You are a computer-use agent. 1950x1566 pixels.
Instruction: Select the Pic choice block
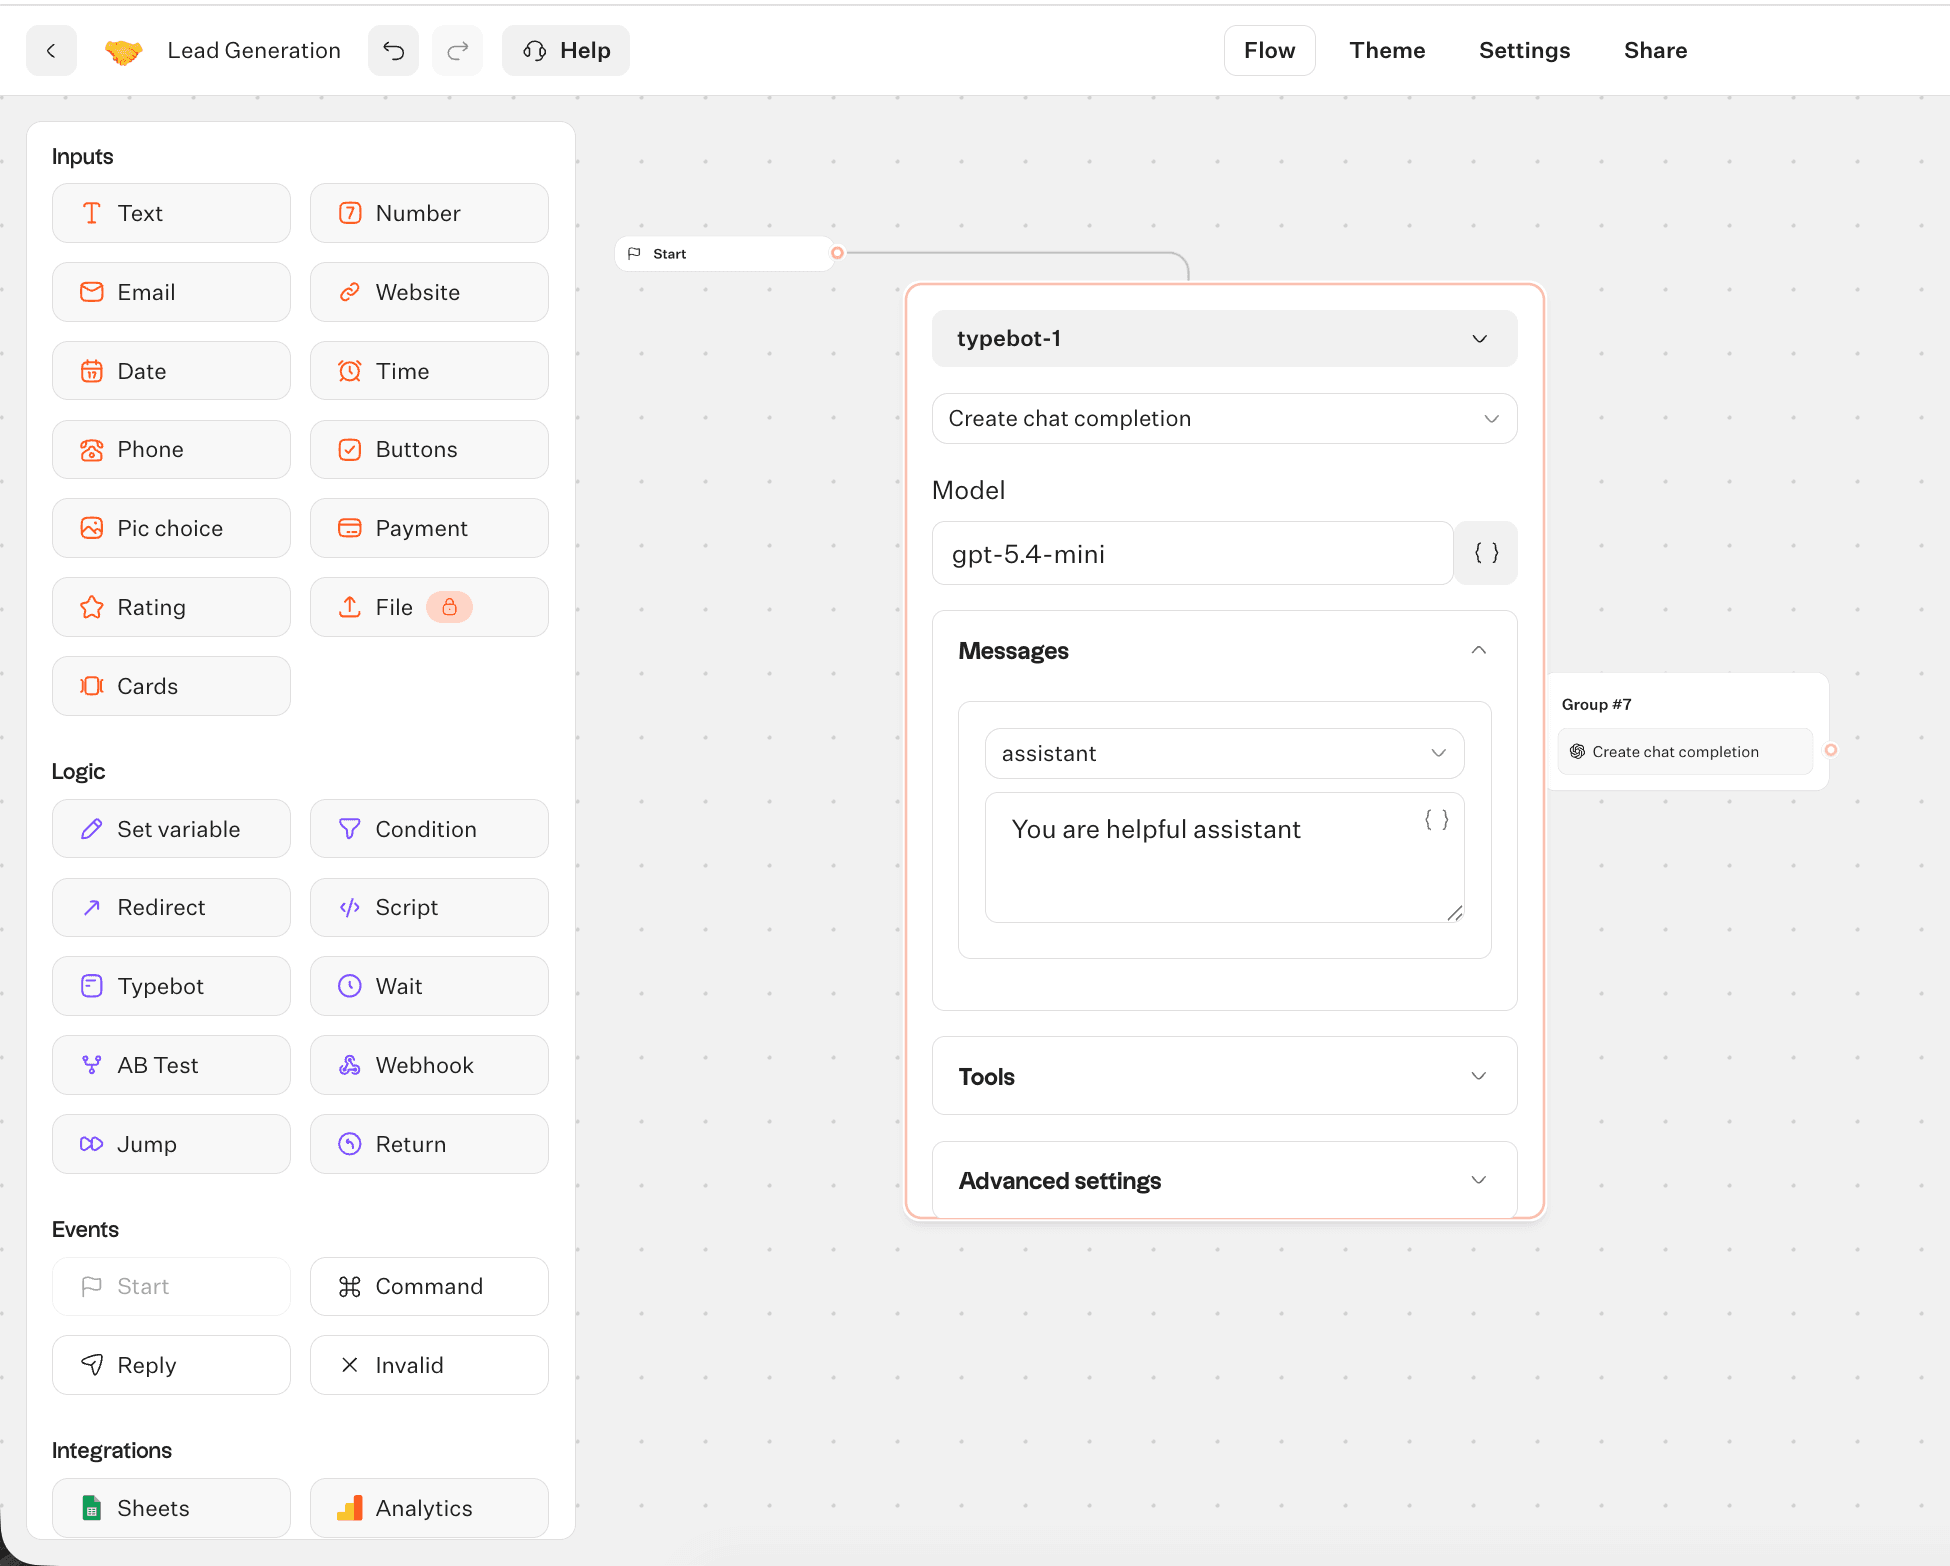click(171, 528)
